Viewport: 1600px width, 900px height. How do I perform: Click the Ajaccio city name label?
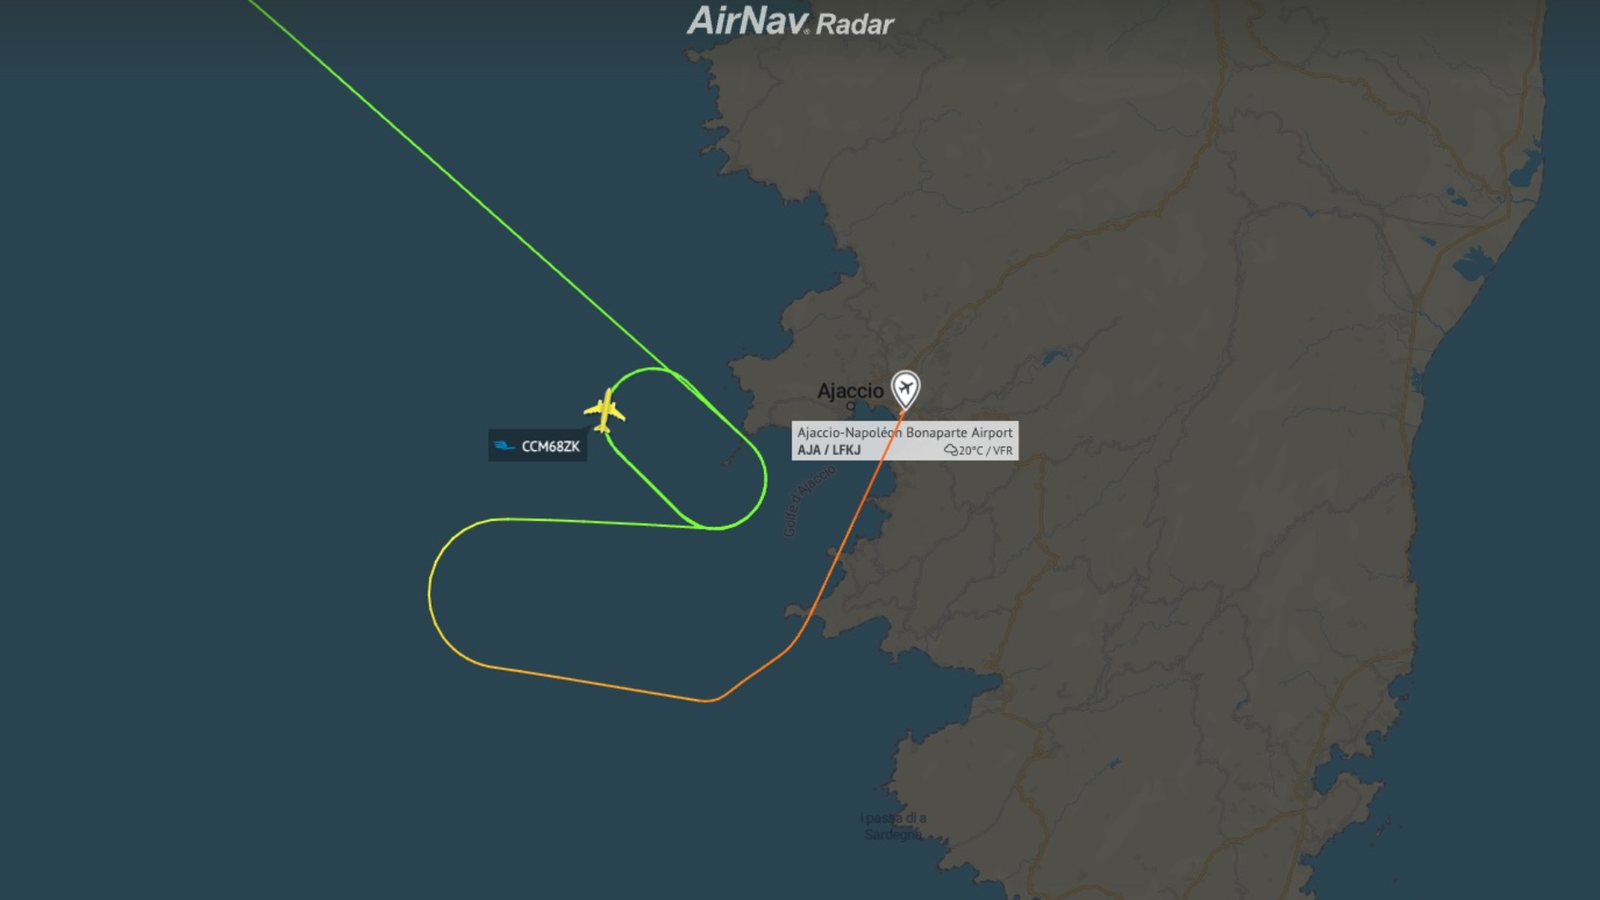850,391
